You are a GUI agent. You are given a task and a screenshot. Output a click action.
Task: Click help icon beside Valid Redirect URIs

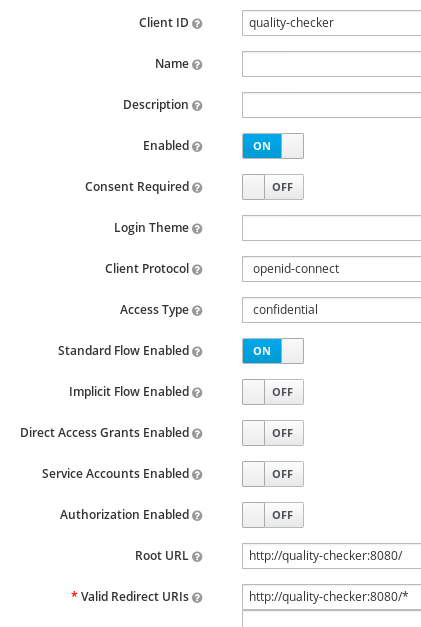(x=197, y=597)
